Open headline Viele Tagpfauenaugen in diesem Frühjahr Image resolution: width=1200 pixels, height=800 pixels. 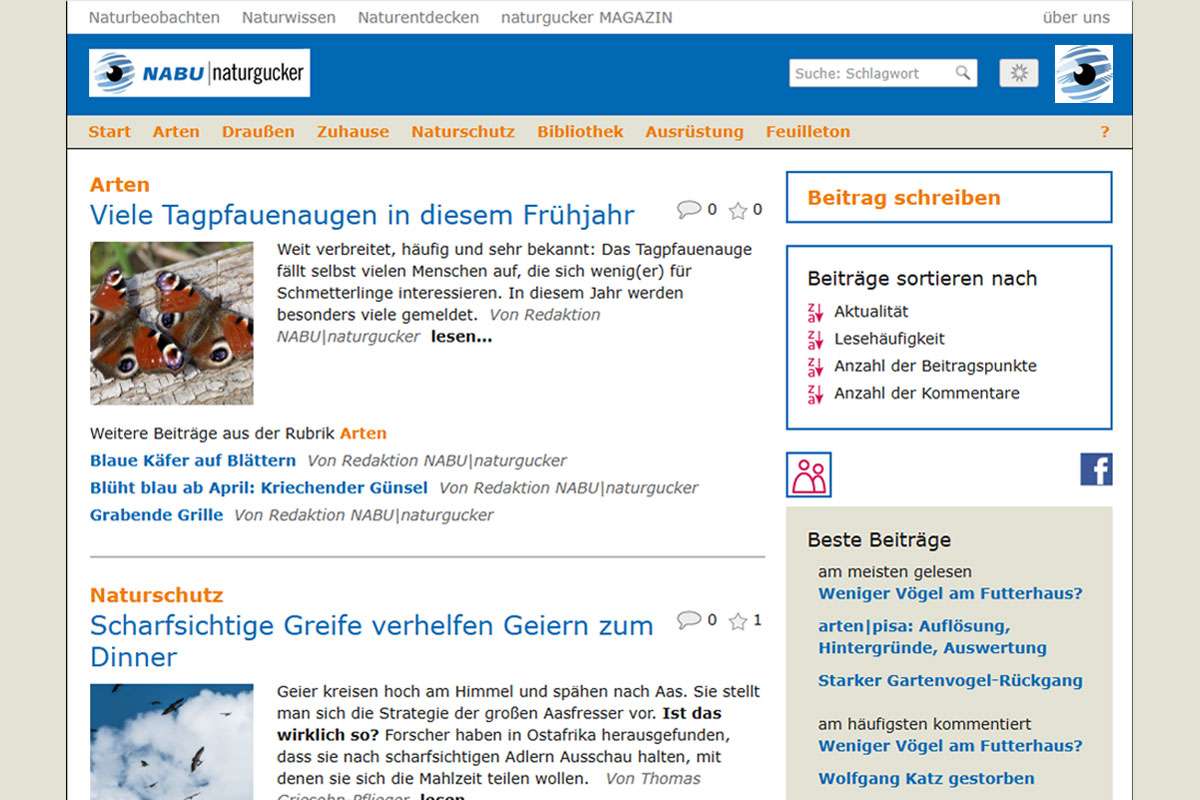tap(362, 215)
